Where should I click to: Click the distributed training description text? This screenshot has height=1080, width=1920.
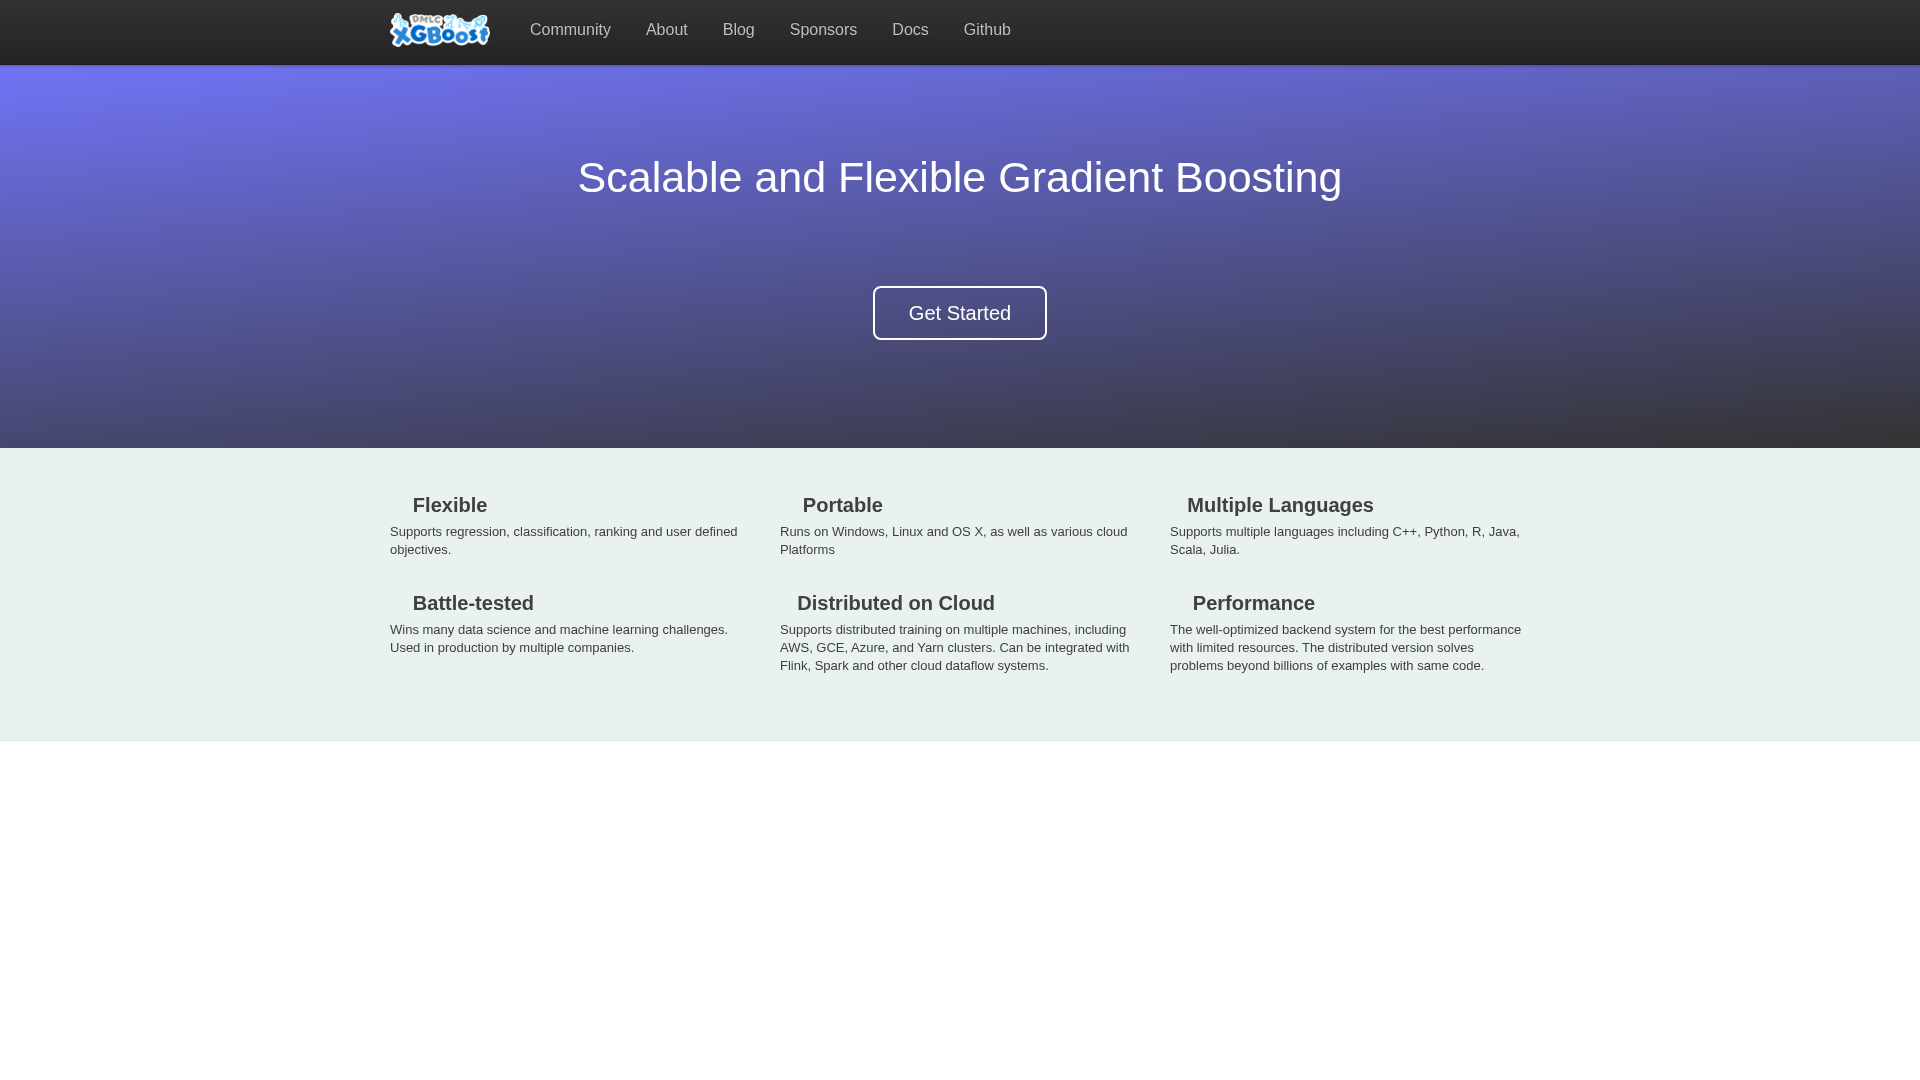coord(954,646)
